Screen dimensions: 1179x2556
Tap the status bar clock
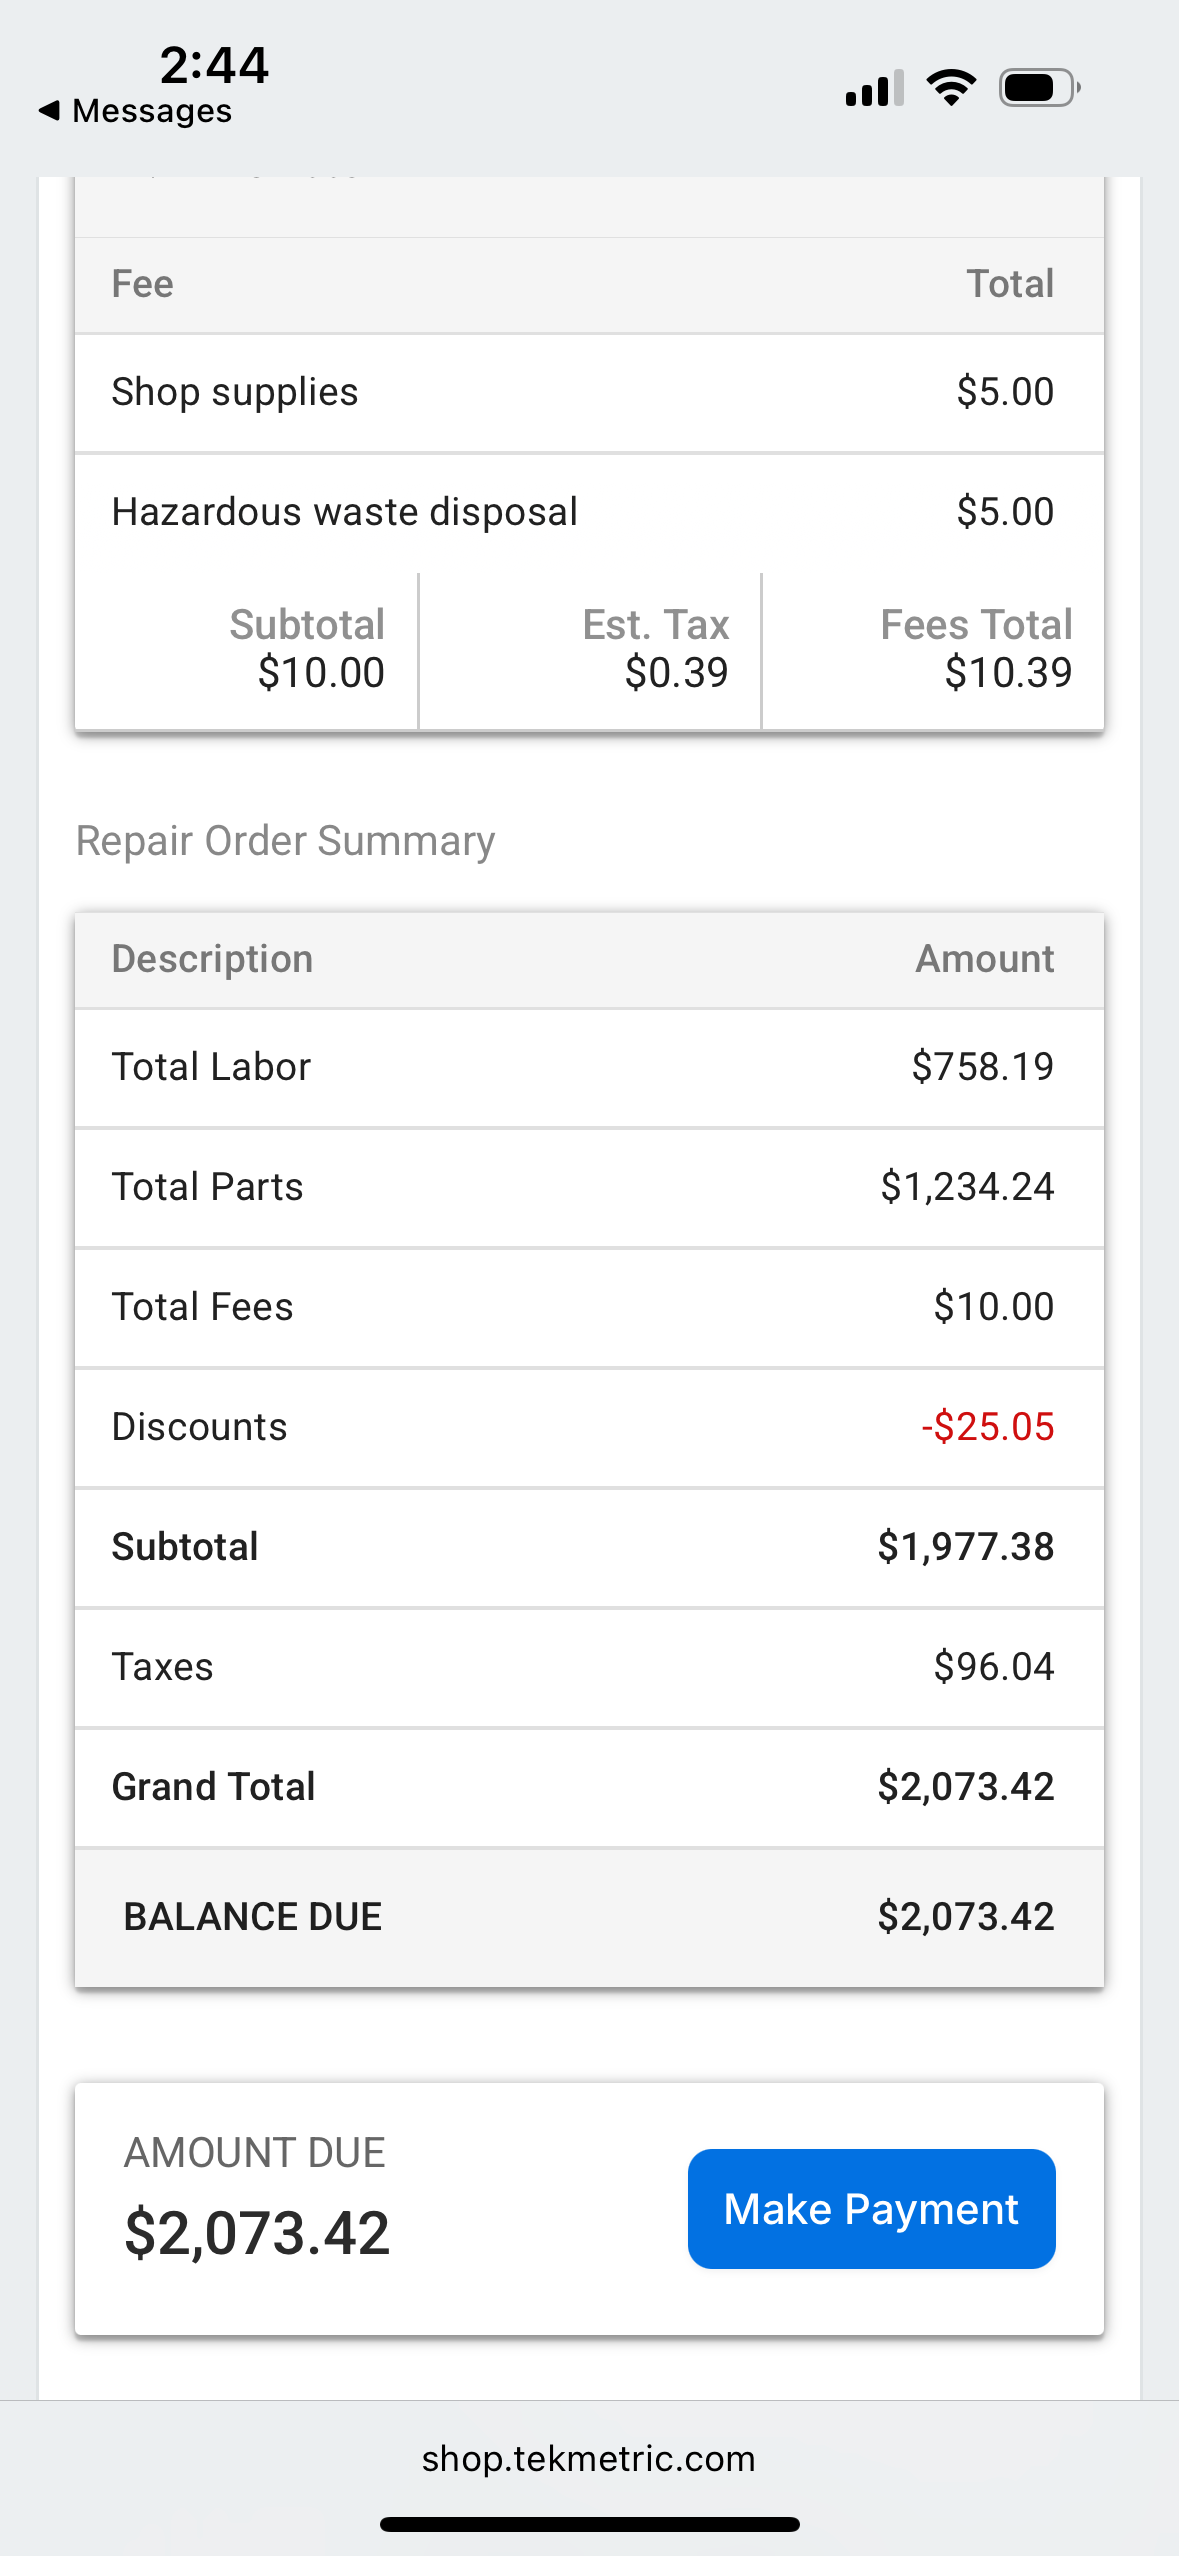(x=214, y=65)
